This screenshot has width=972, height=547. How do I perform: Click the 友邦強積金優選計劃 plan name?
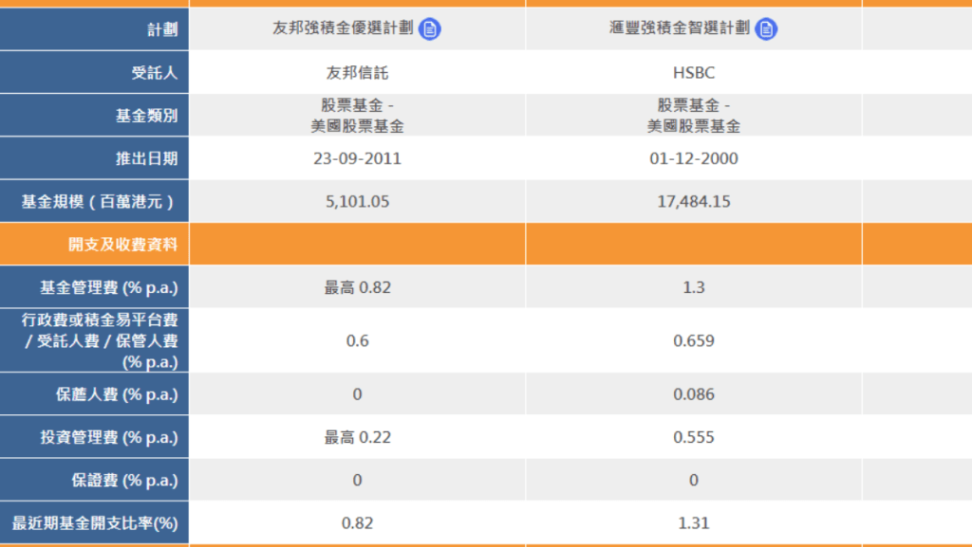coord(342,29)
